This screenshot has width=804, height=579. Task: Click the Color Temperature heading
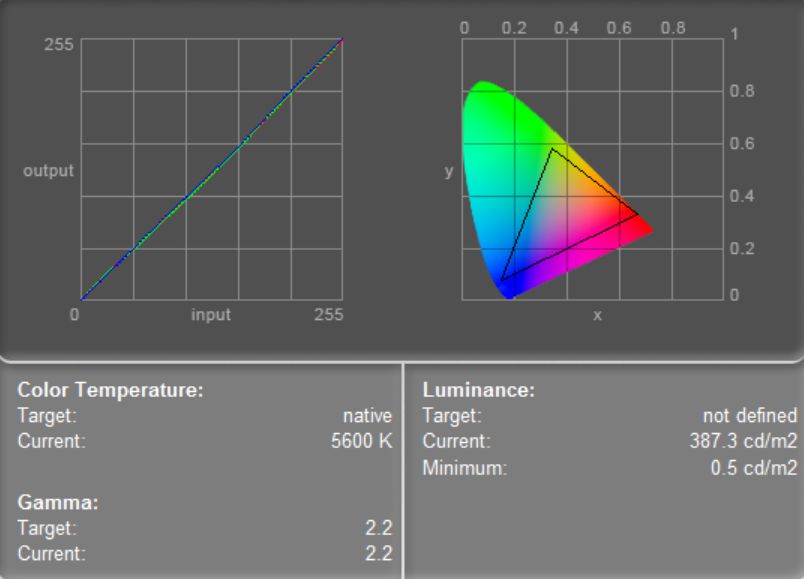110,390
